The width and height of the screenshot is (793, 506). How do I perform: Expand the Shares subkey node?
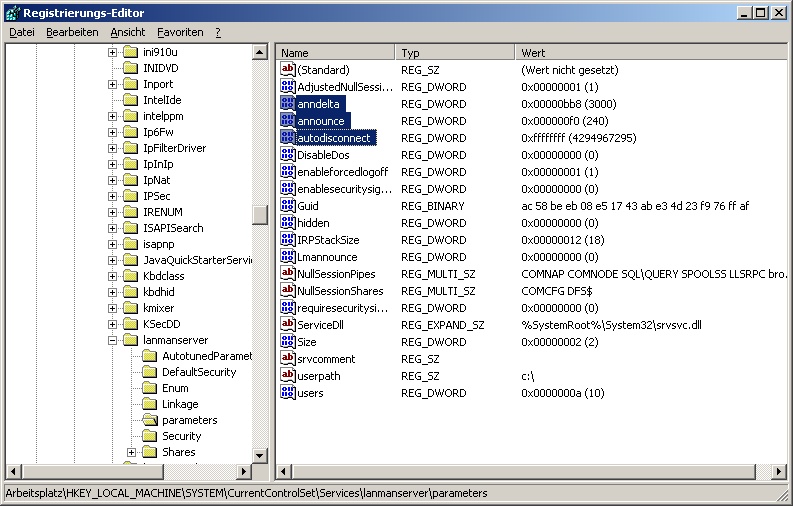point(131,452)
